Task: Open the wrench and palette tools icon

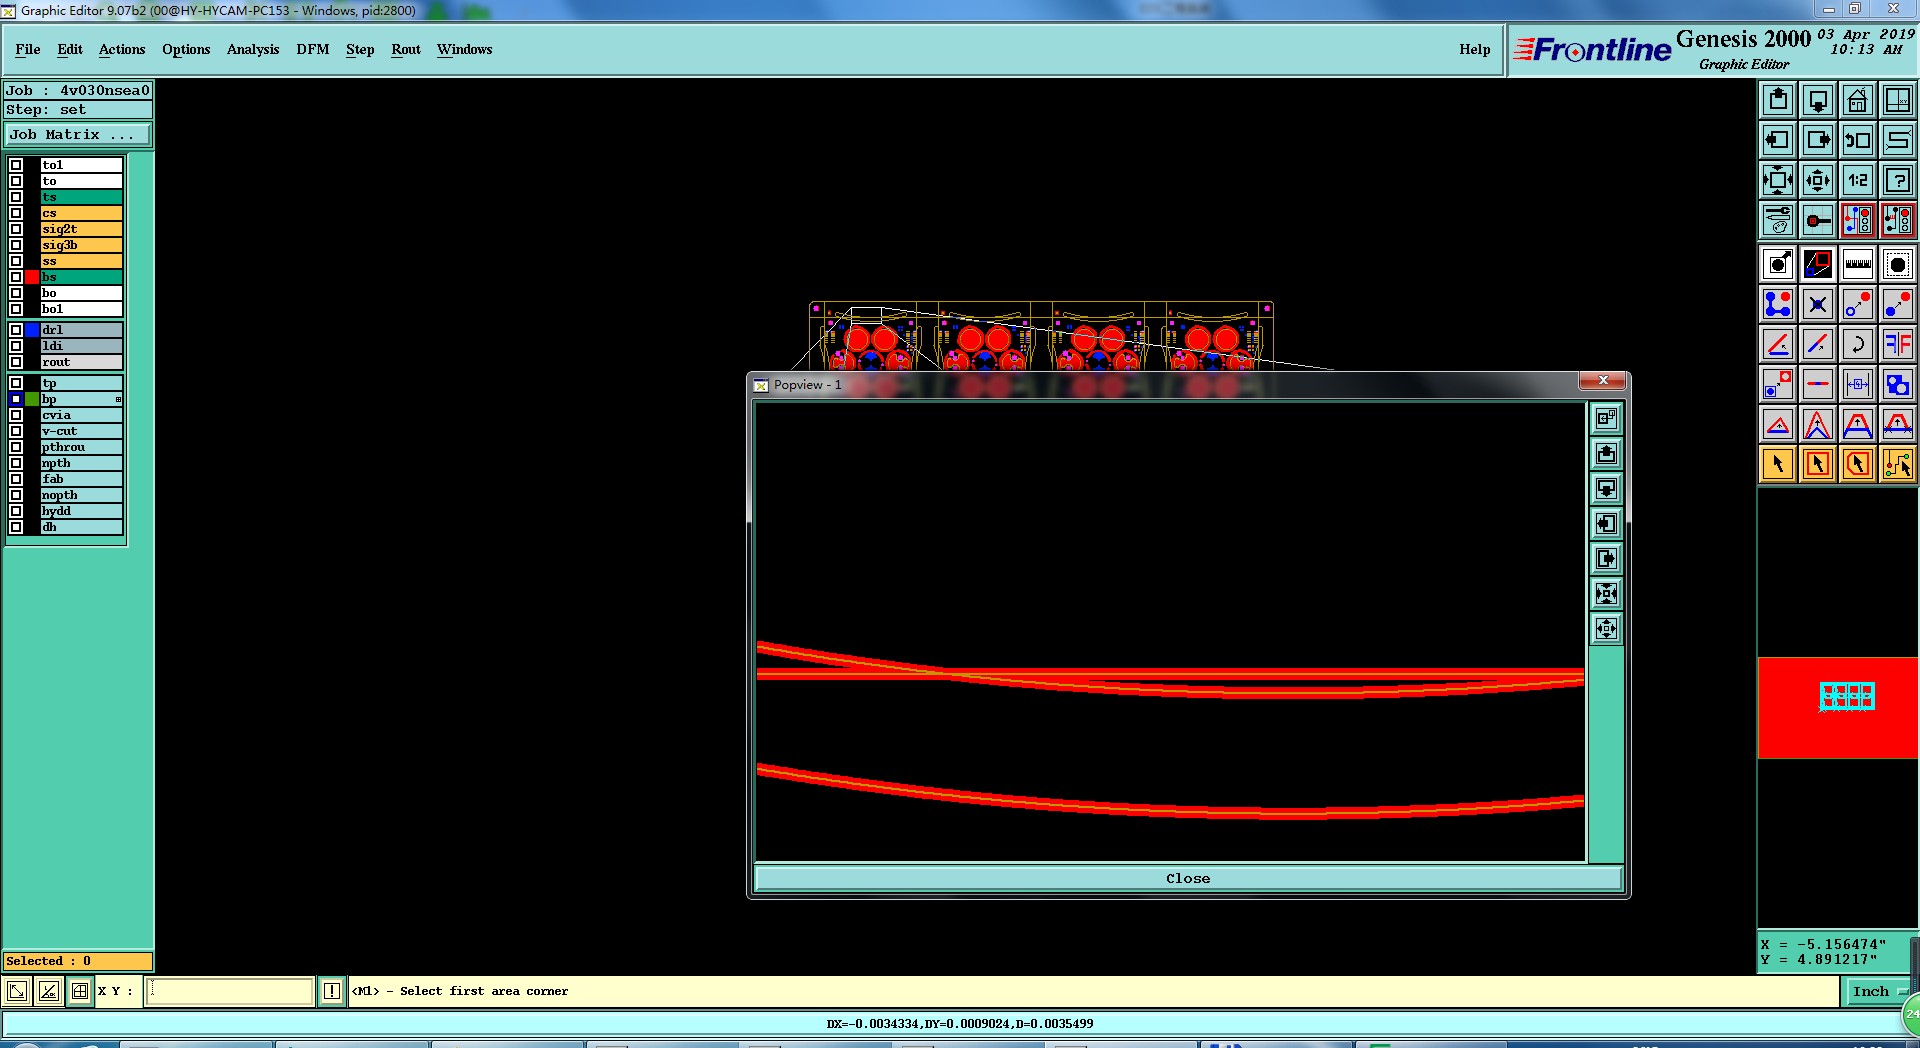Action: [1778, 220]
